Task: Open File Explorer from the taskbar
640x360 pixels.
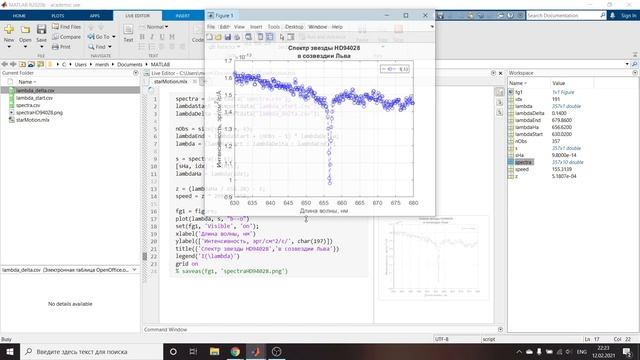Action: click(214, 351)
